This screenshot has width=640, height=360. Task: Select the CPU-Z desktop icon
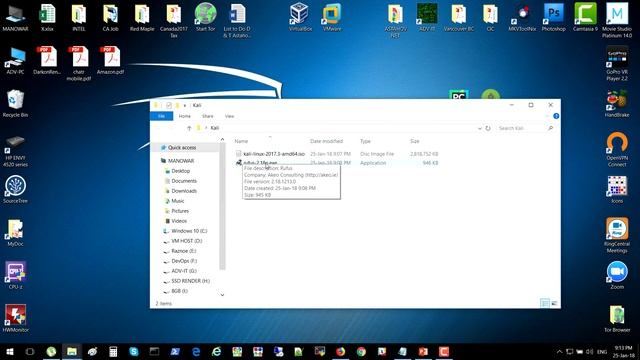(x=15, y=276)
